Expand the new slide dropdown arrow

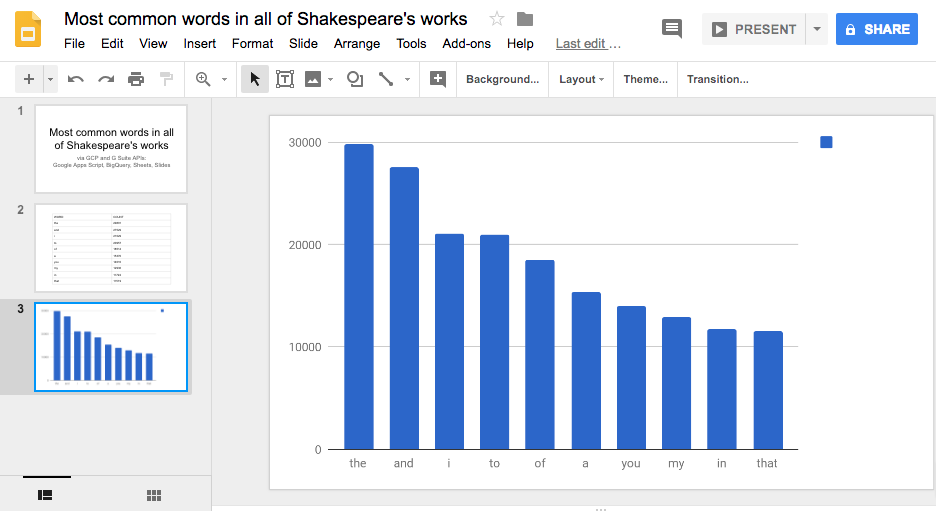(50, 79)
